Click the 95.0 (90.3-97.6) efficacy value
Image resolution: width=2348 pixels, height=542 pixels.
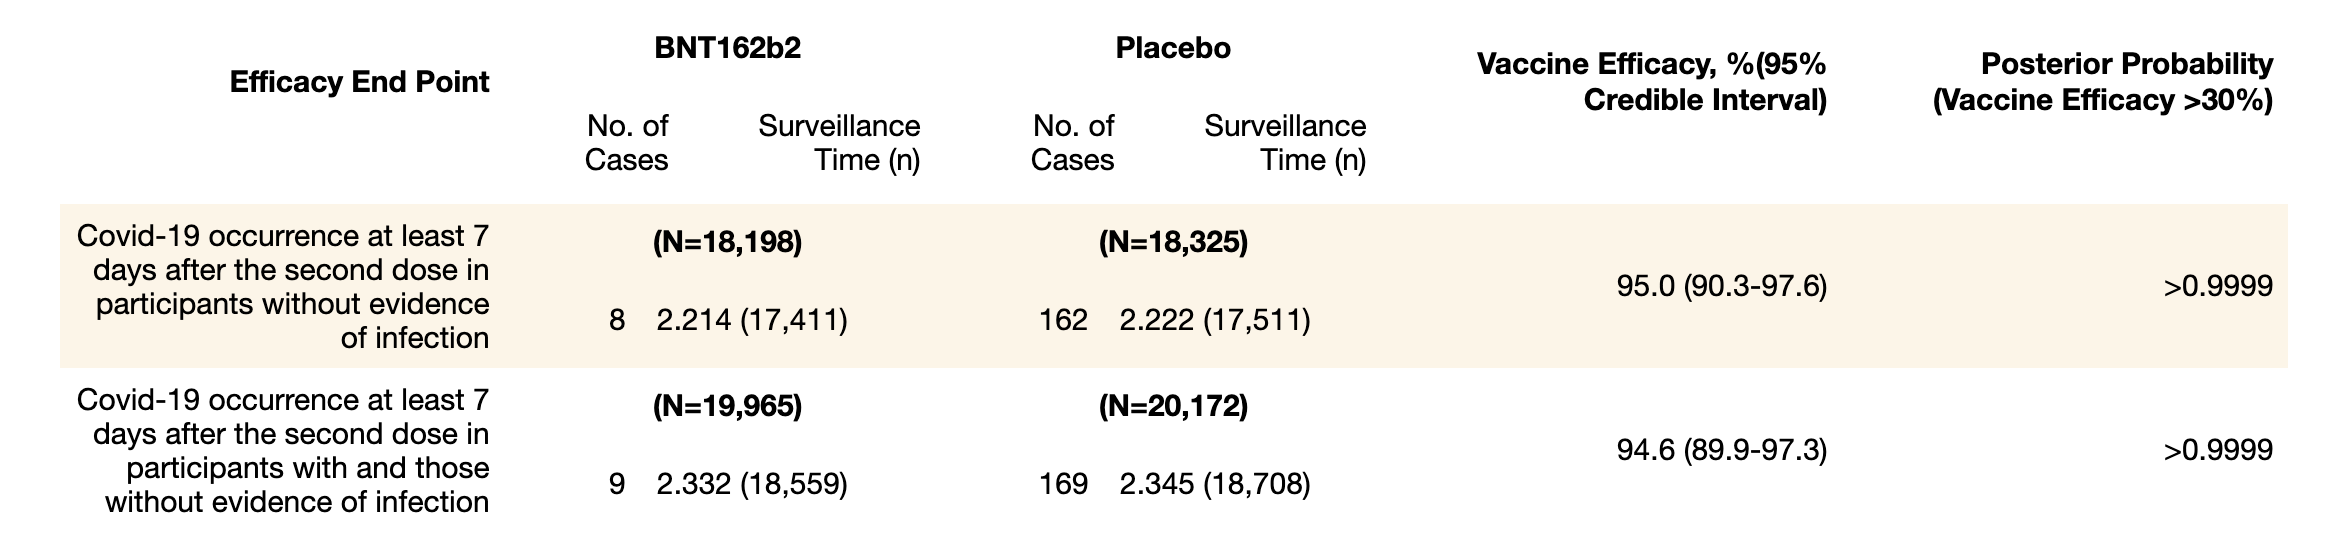pyautogui.click(x=1721, y=287)
